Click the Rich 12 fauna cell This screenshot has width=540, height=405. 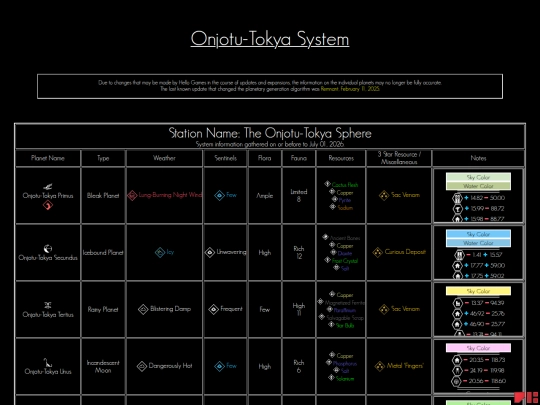(299, 252)
